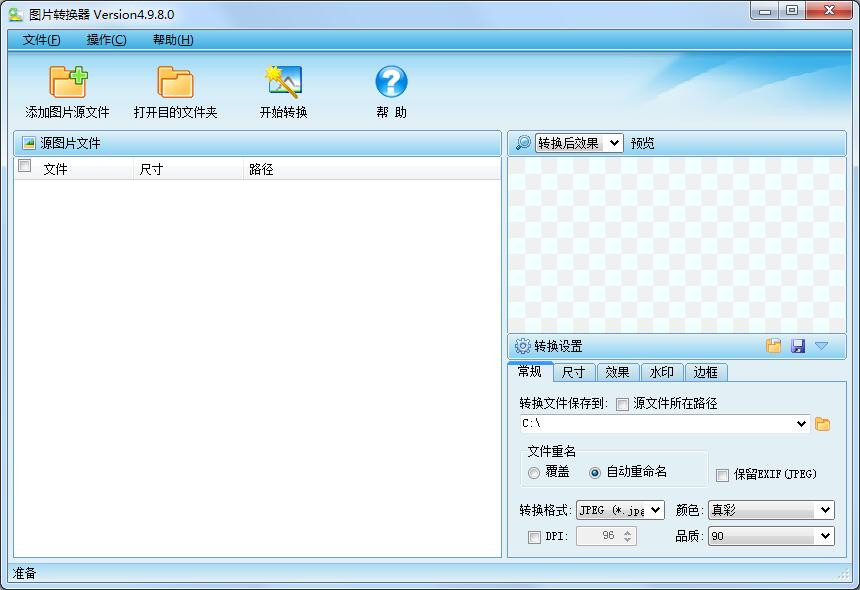Image resolution: width=860 pixels, height=590 pixels.
Task: Expand the C:\ save path dropdown
Action: coord(801,423)
